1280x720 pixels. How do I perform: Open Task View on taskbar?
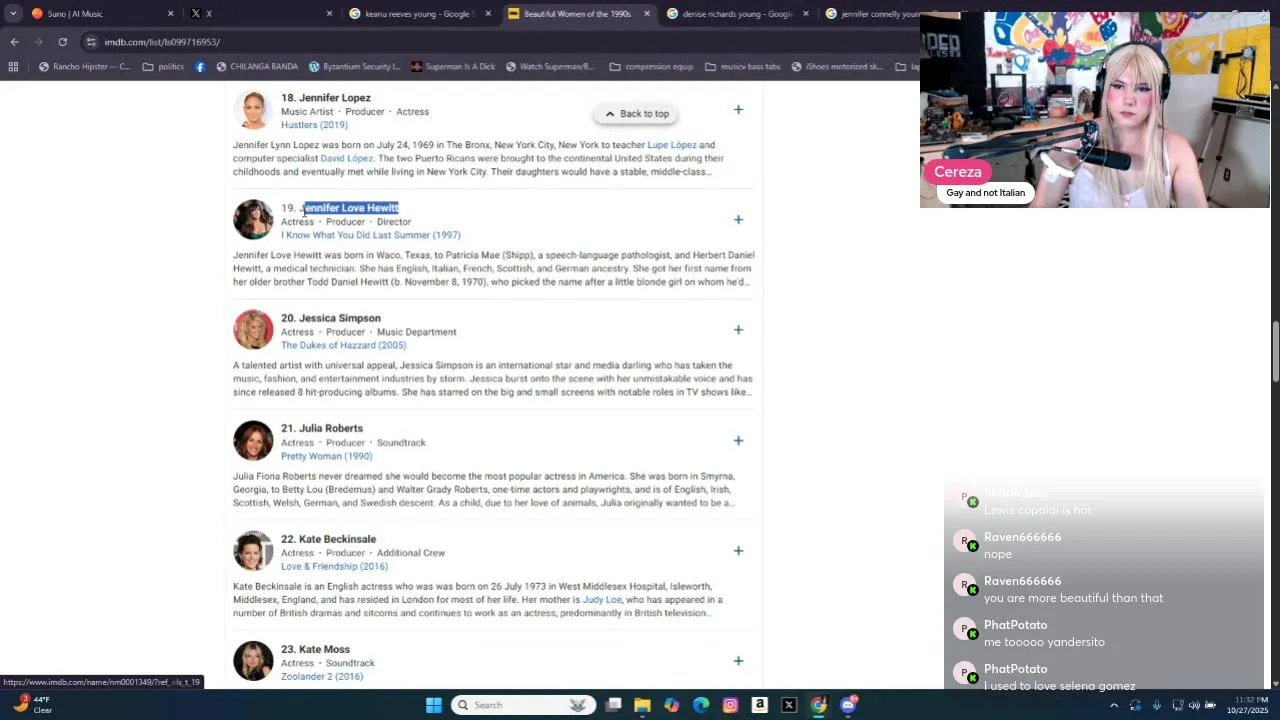pos(613,705)
